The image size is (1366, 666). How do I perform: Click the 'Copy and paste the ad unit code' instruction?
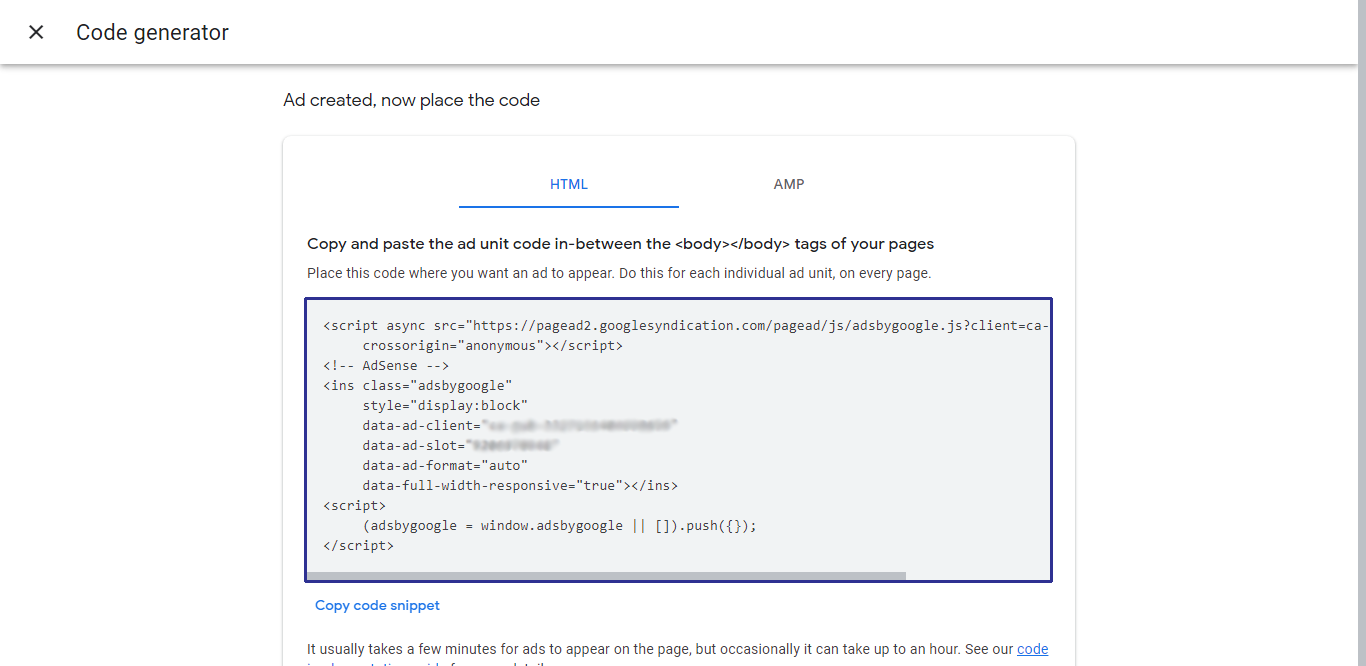click(620, 244)
